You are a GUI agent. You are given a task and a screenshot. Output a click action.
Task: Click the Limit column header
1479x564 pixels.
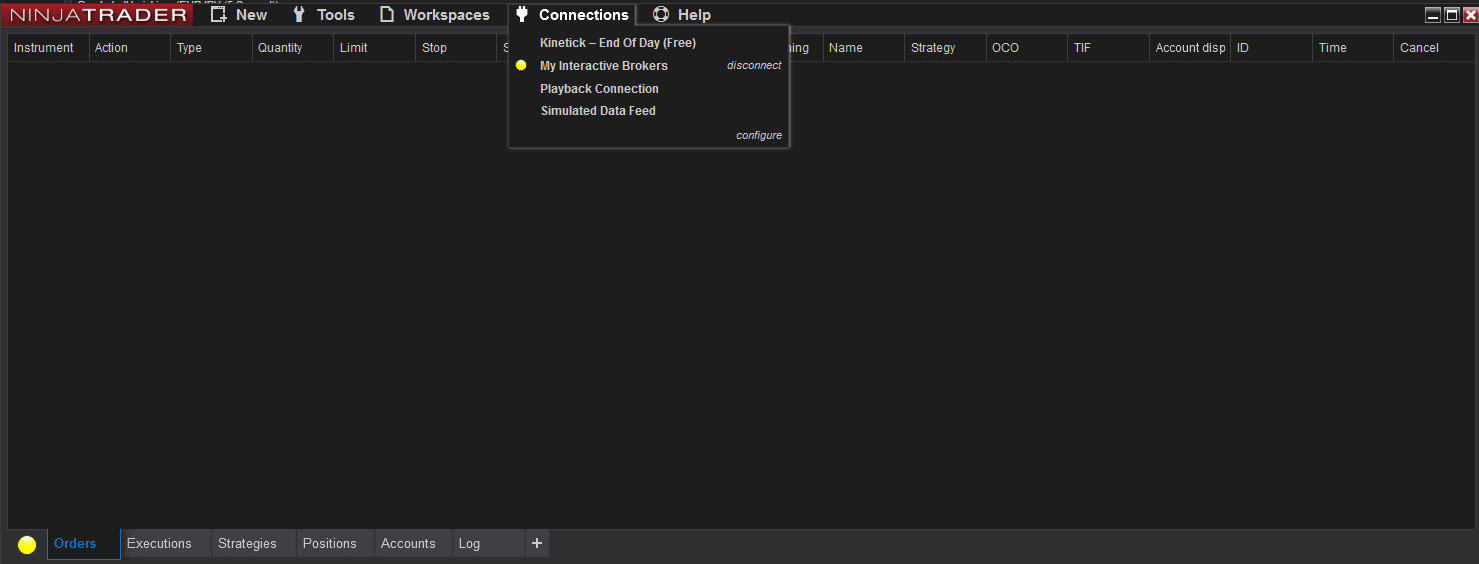pyautogui.click(x=374, y=47)
